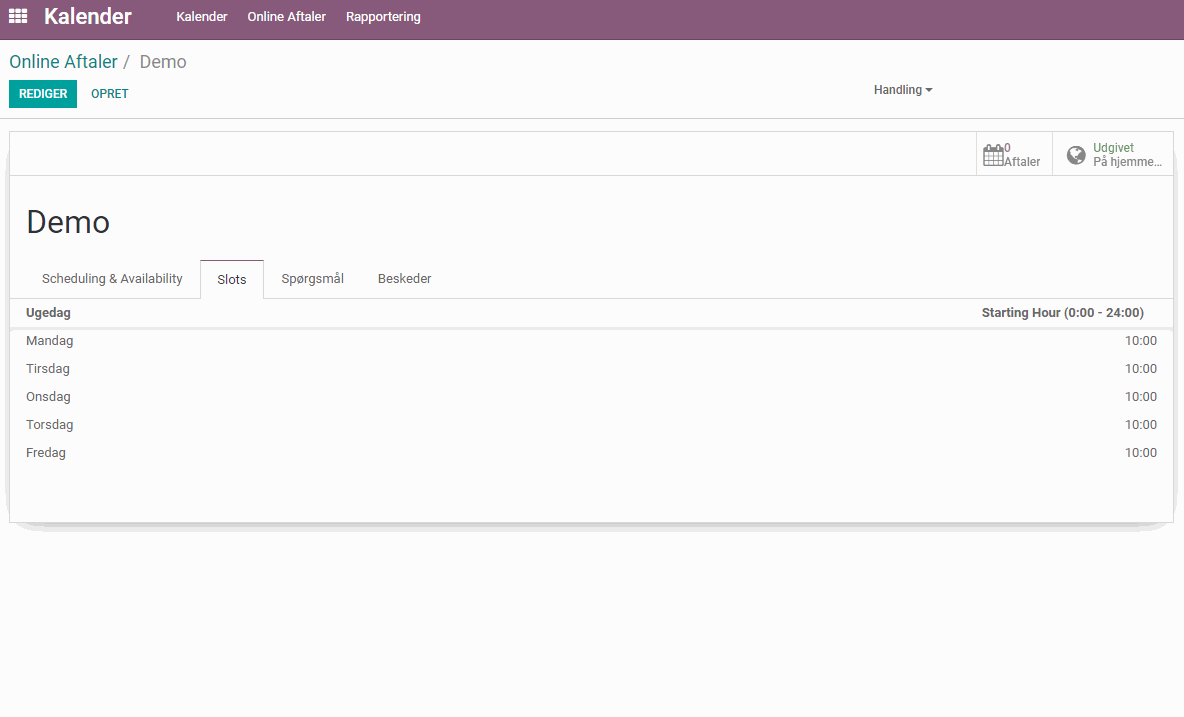Select the Fredag row
The width and height of the screenshot is (1184, 717).
click(591, 452)
